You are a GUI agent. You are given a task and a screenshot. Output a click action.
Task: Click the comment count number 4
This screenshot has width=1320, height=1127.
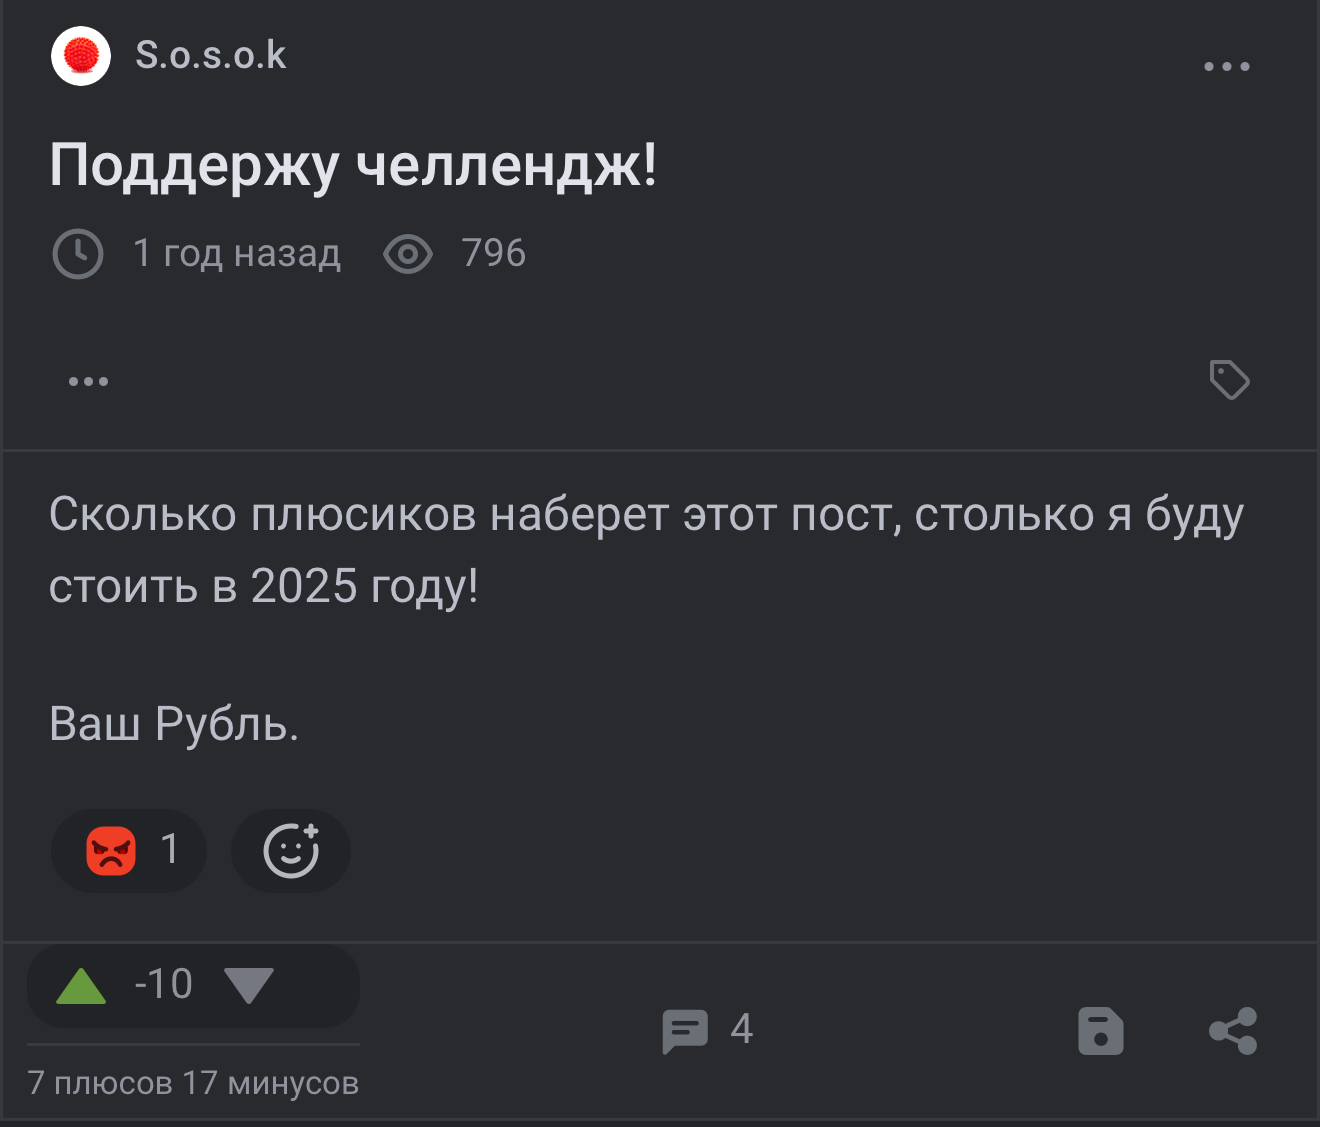(x=741, y=1029)
